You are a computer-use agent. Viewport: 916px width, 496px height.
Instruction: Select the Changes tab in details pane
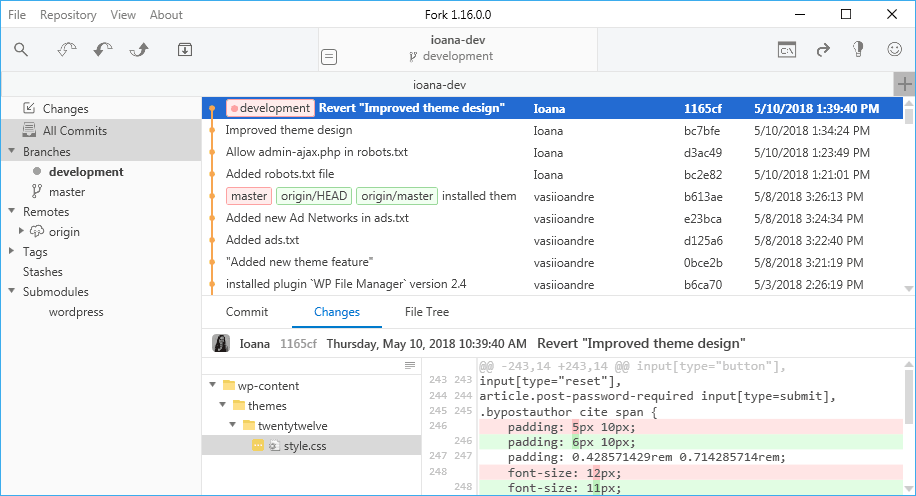[x=336, y=311]
